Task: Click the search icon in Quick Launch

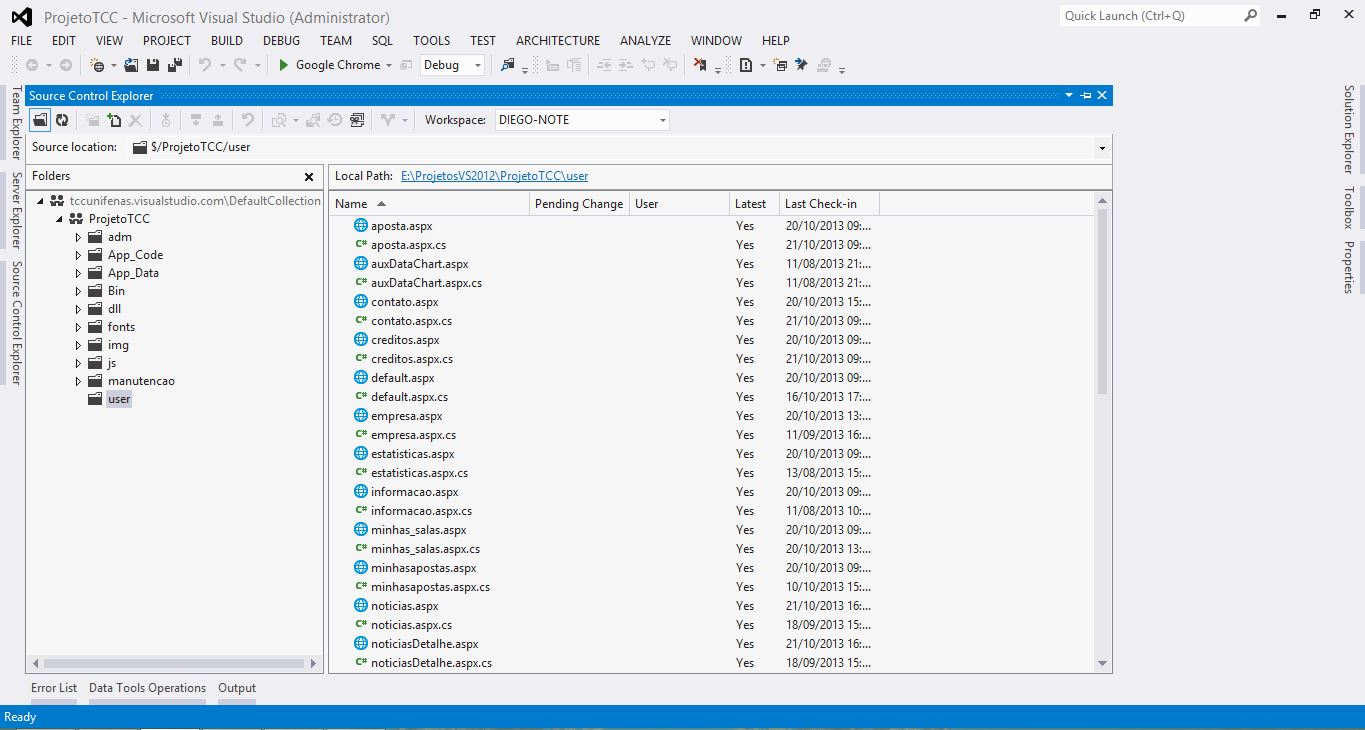Action: pos(1250,16)
